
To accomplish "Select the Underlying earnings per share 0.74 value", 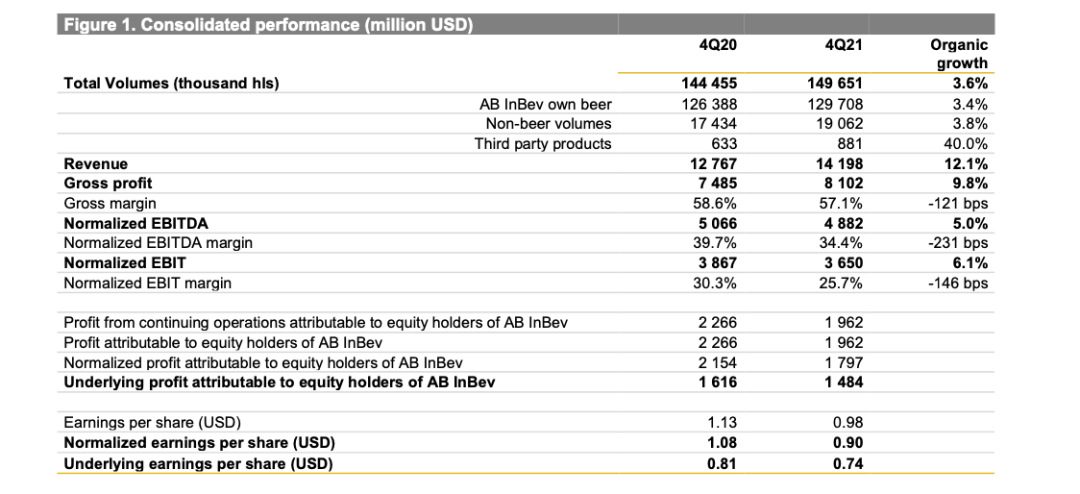I will pos(848,464).
